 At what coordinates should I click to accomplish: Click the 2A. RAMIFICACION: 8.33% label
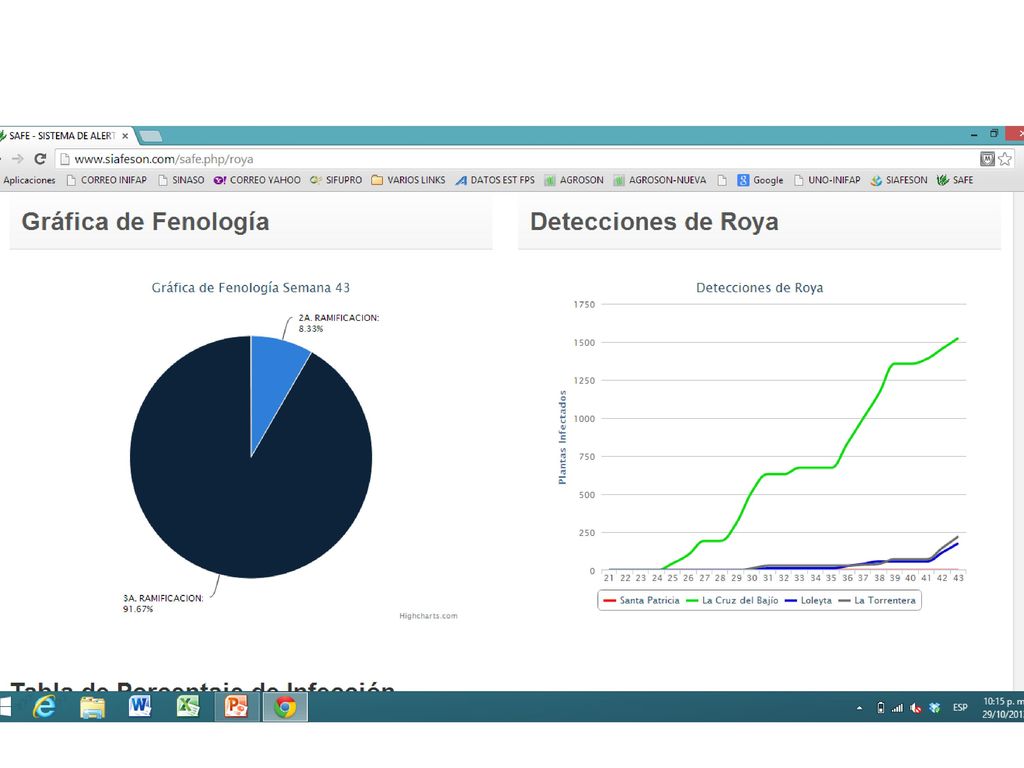coord(338,323)
